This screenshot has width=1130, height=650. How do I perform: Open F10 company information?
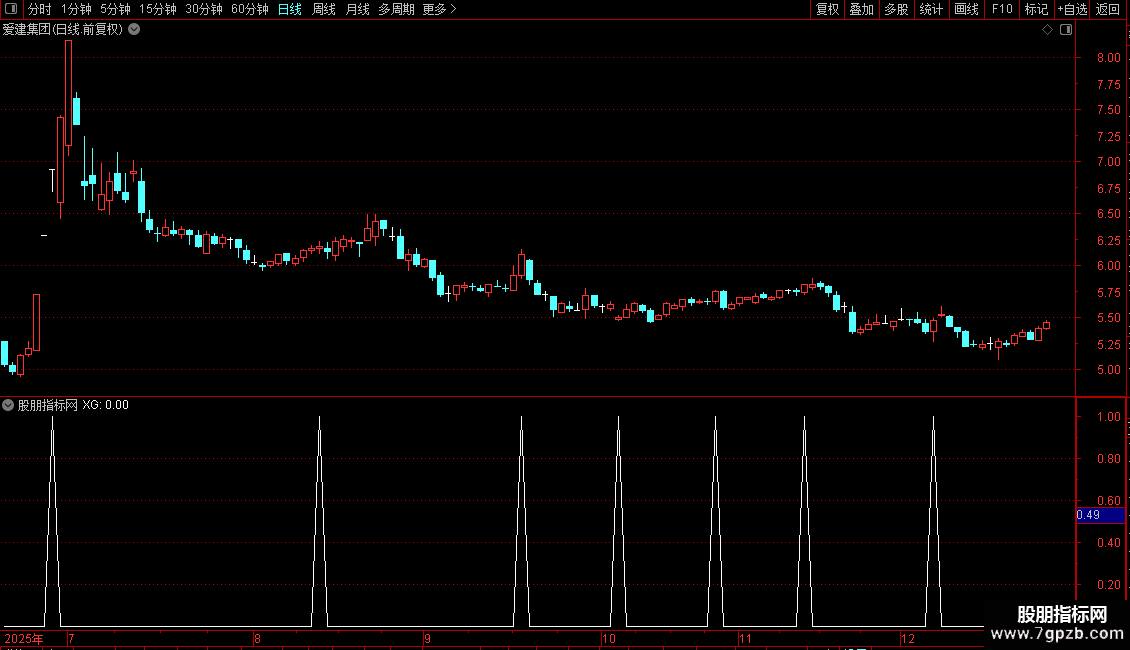point(1002,9)
